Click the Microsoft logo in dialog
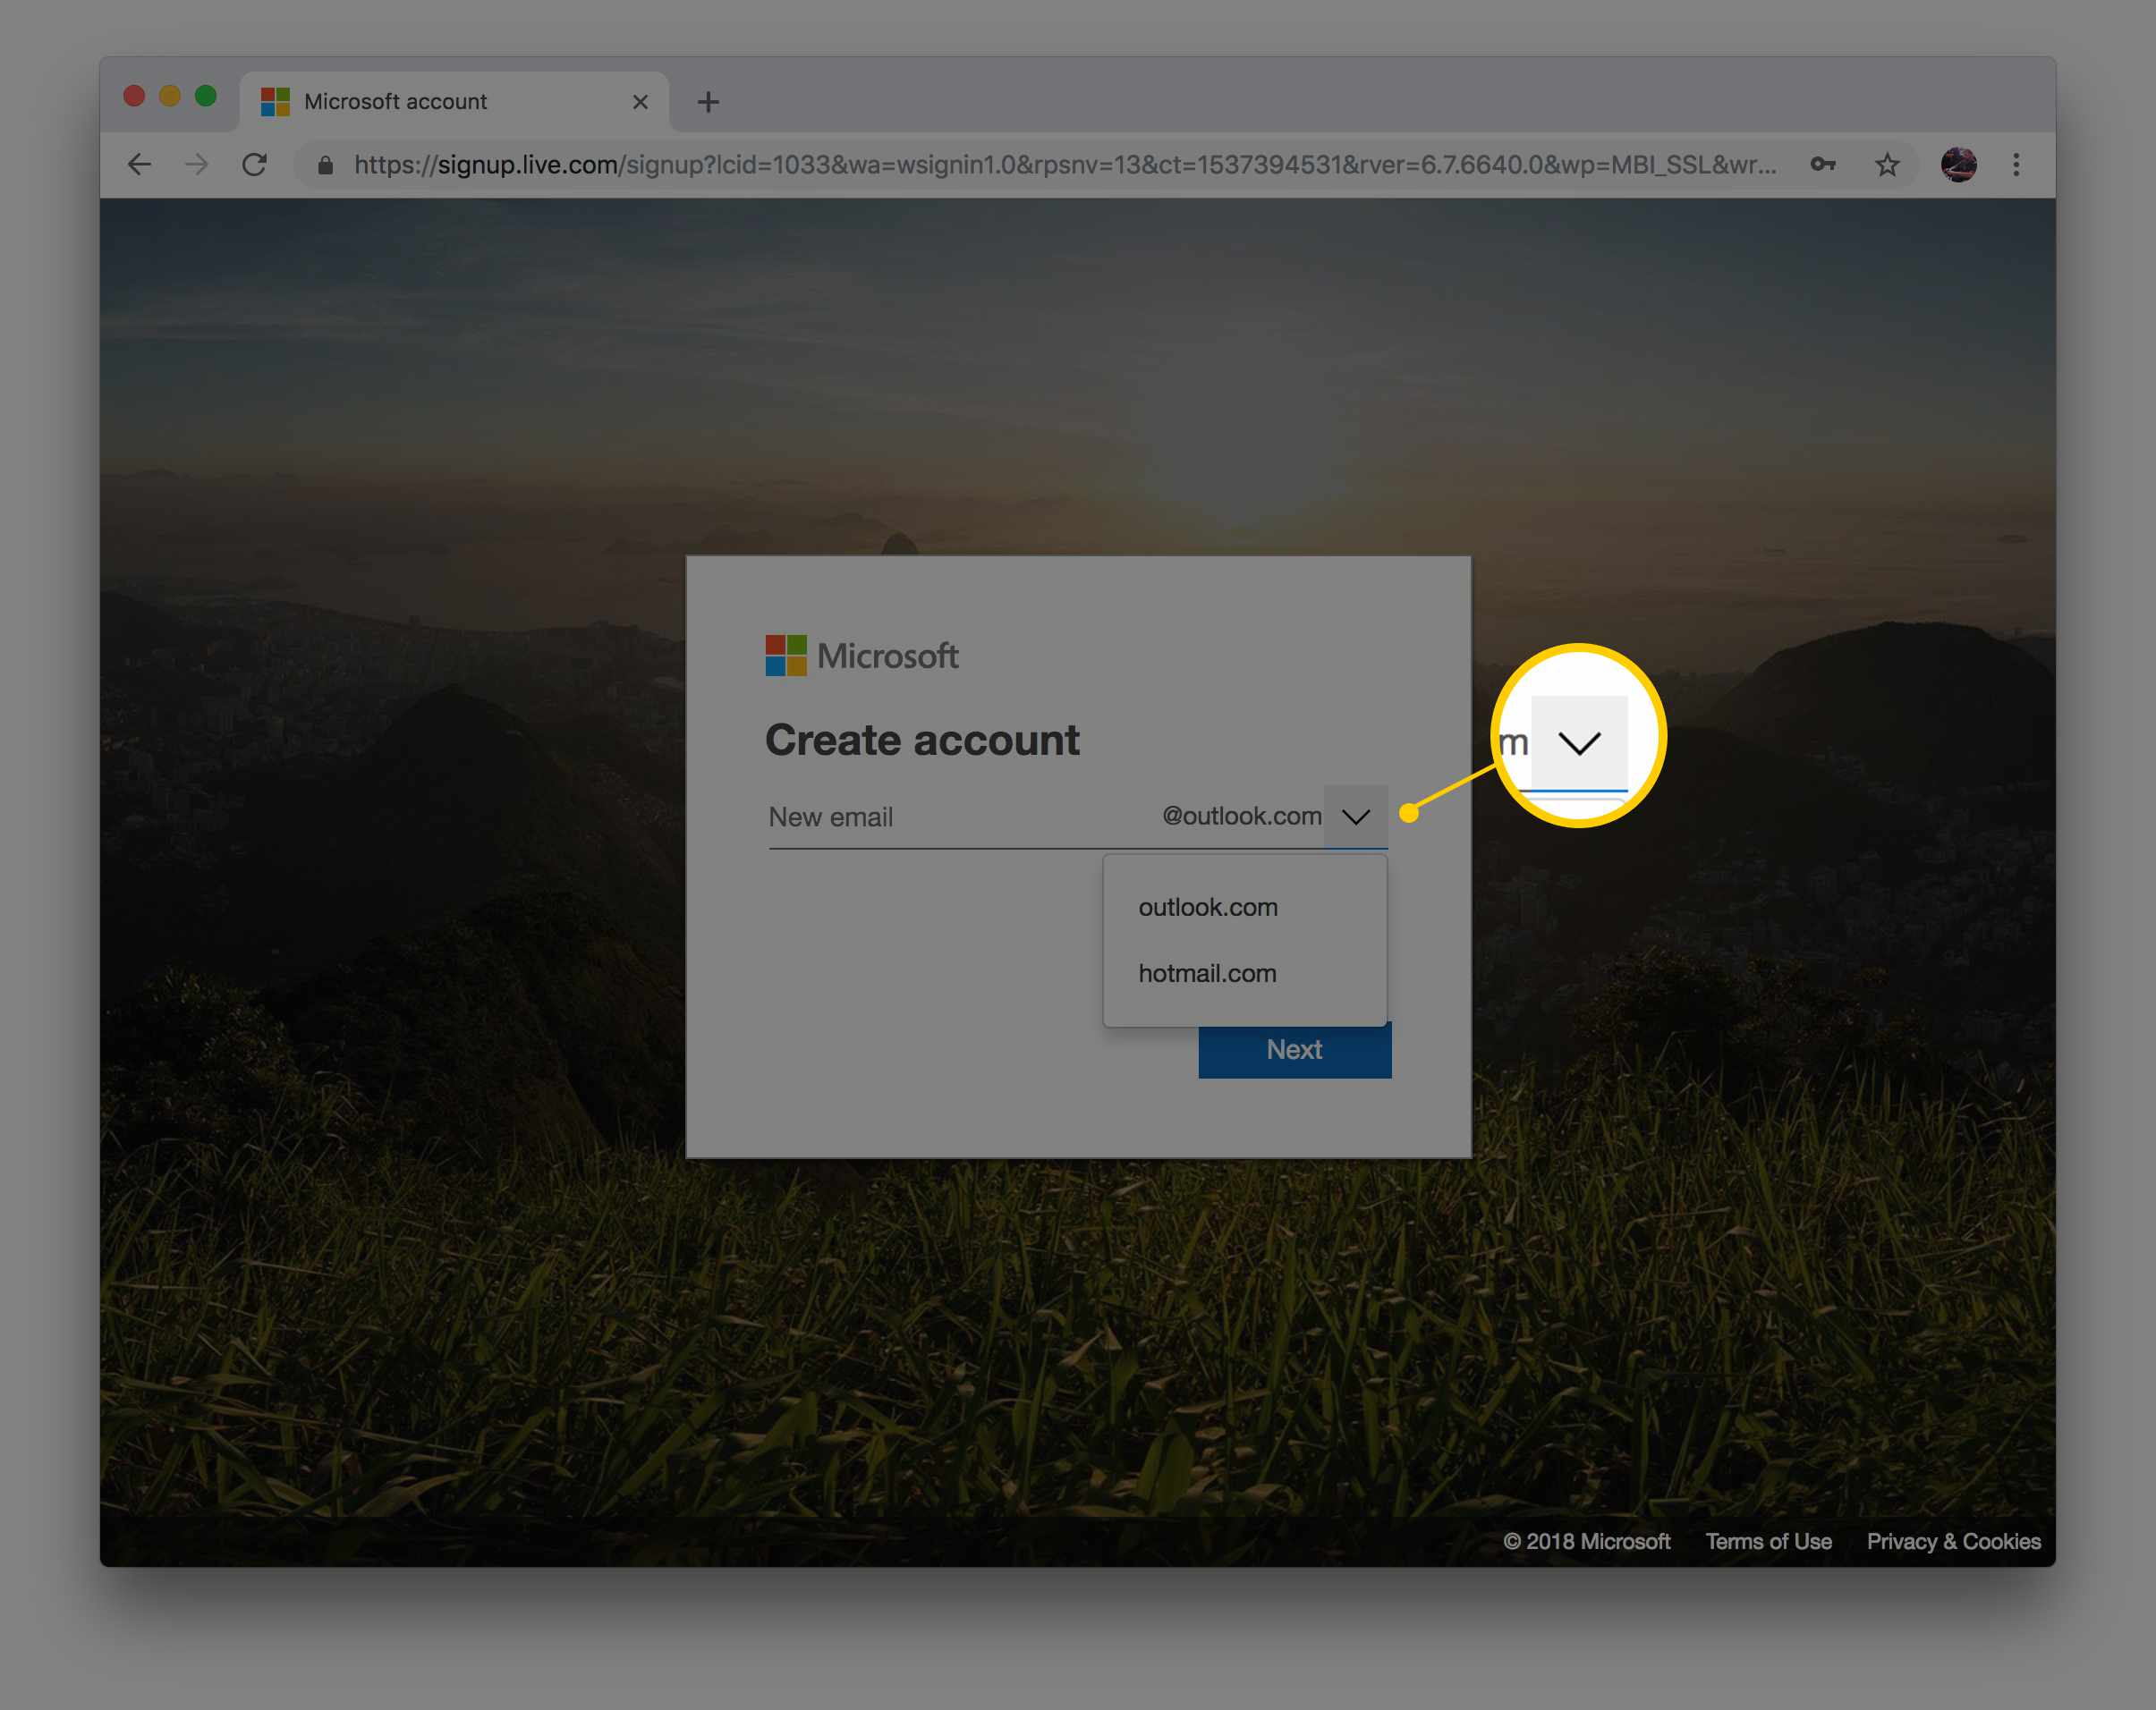 pyautogui.click(x=862, y=655)
